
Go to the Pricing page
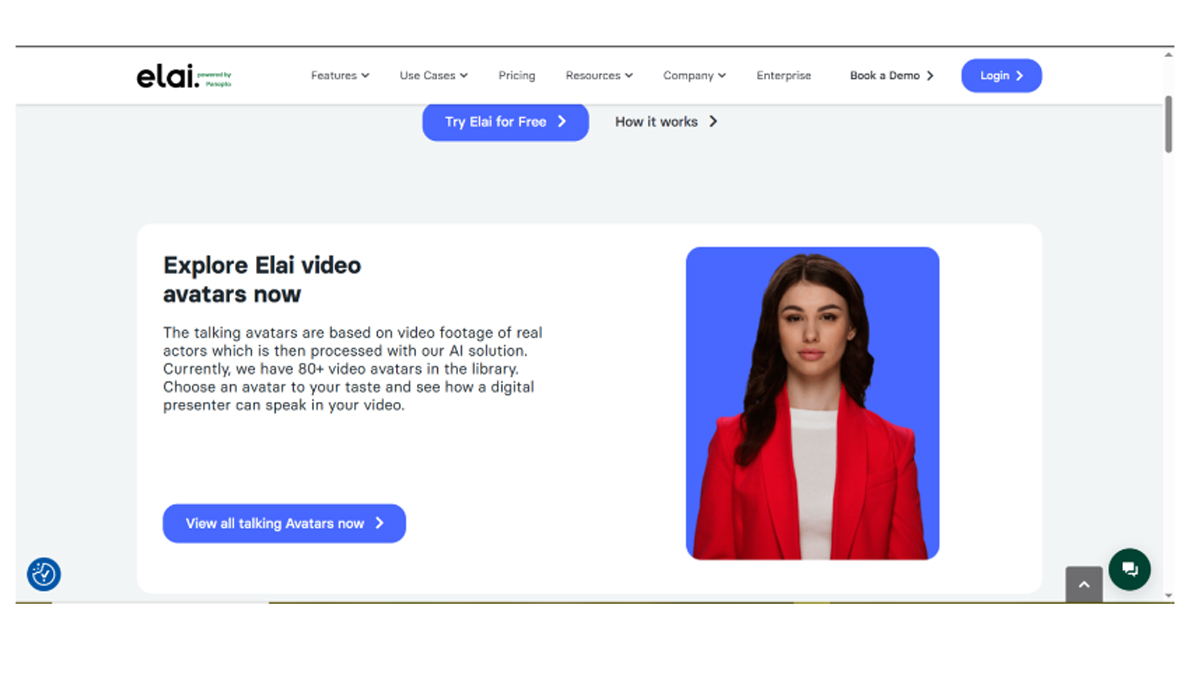coord(517,76)
